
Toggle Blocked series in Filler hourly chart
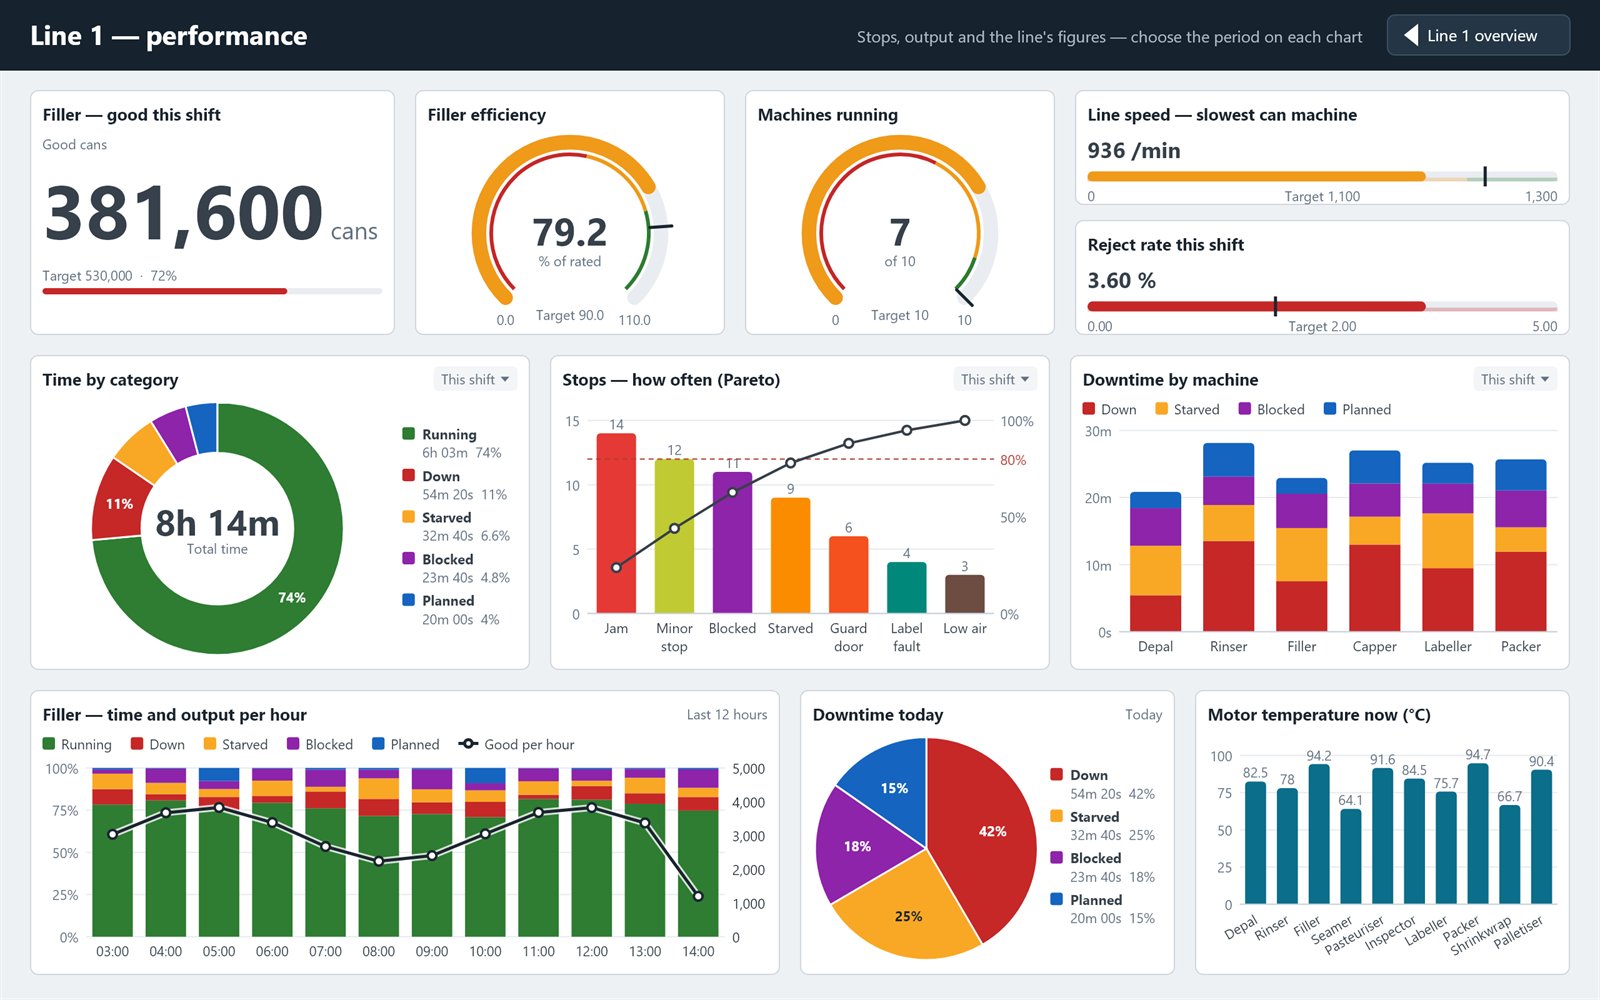point(320,744)
